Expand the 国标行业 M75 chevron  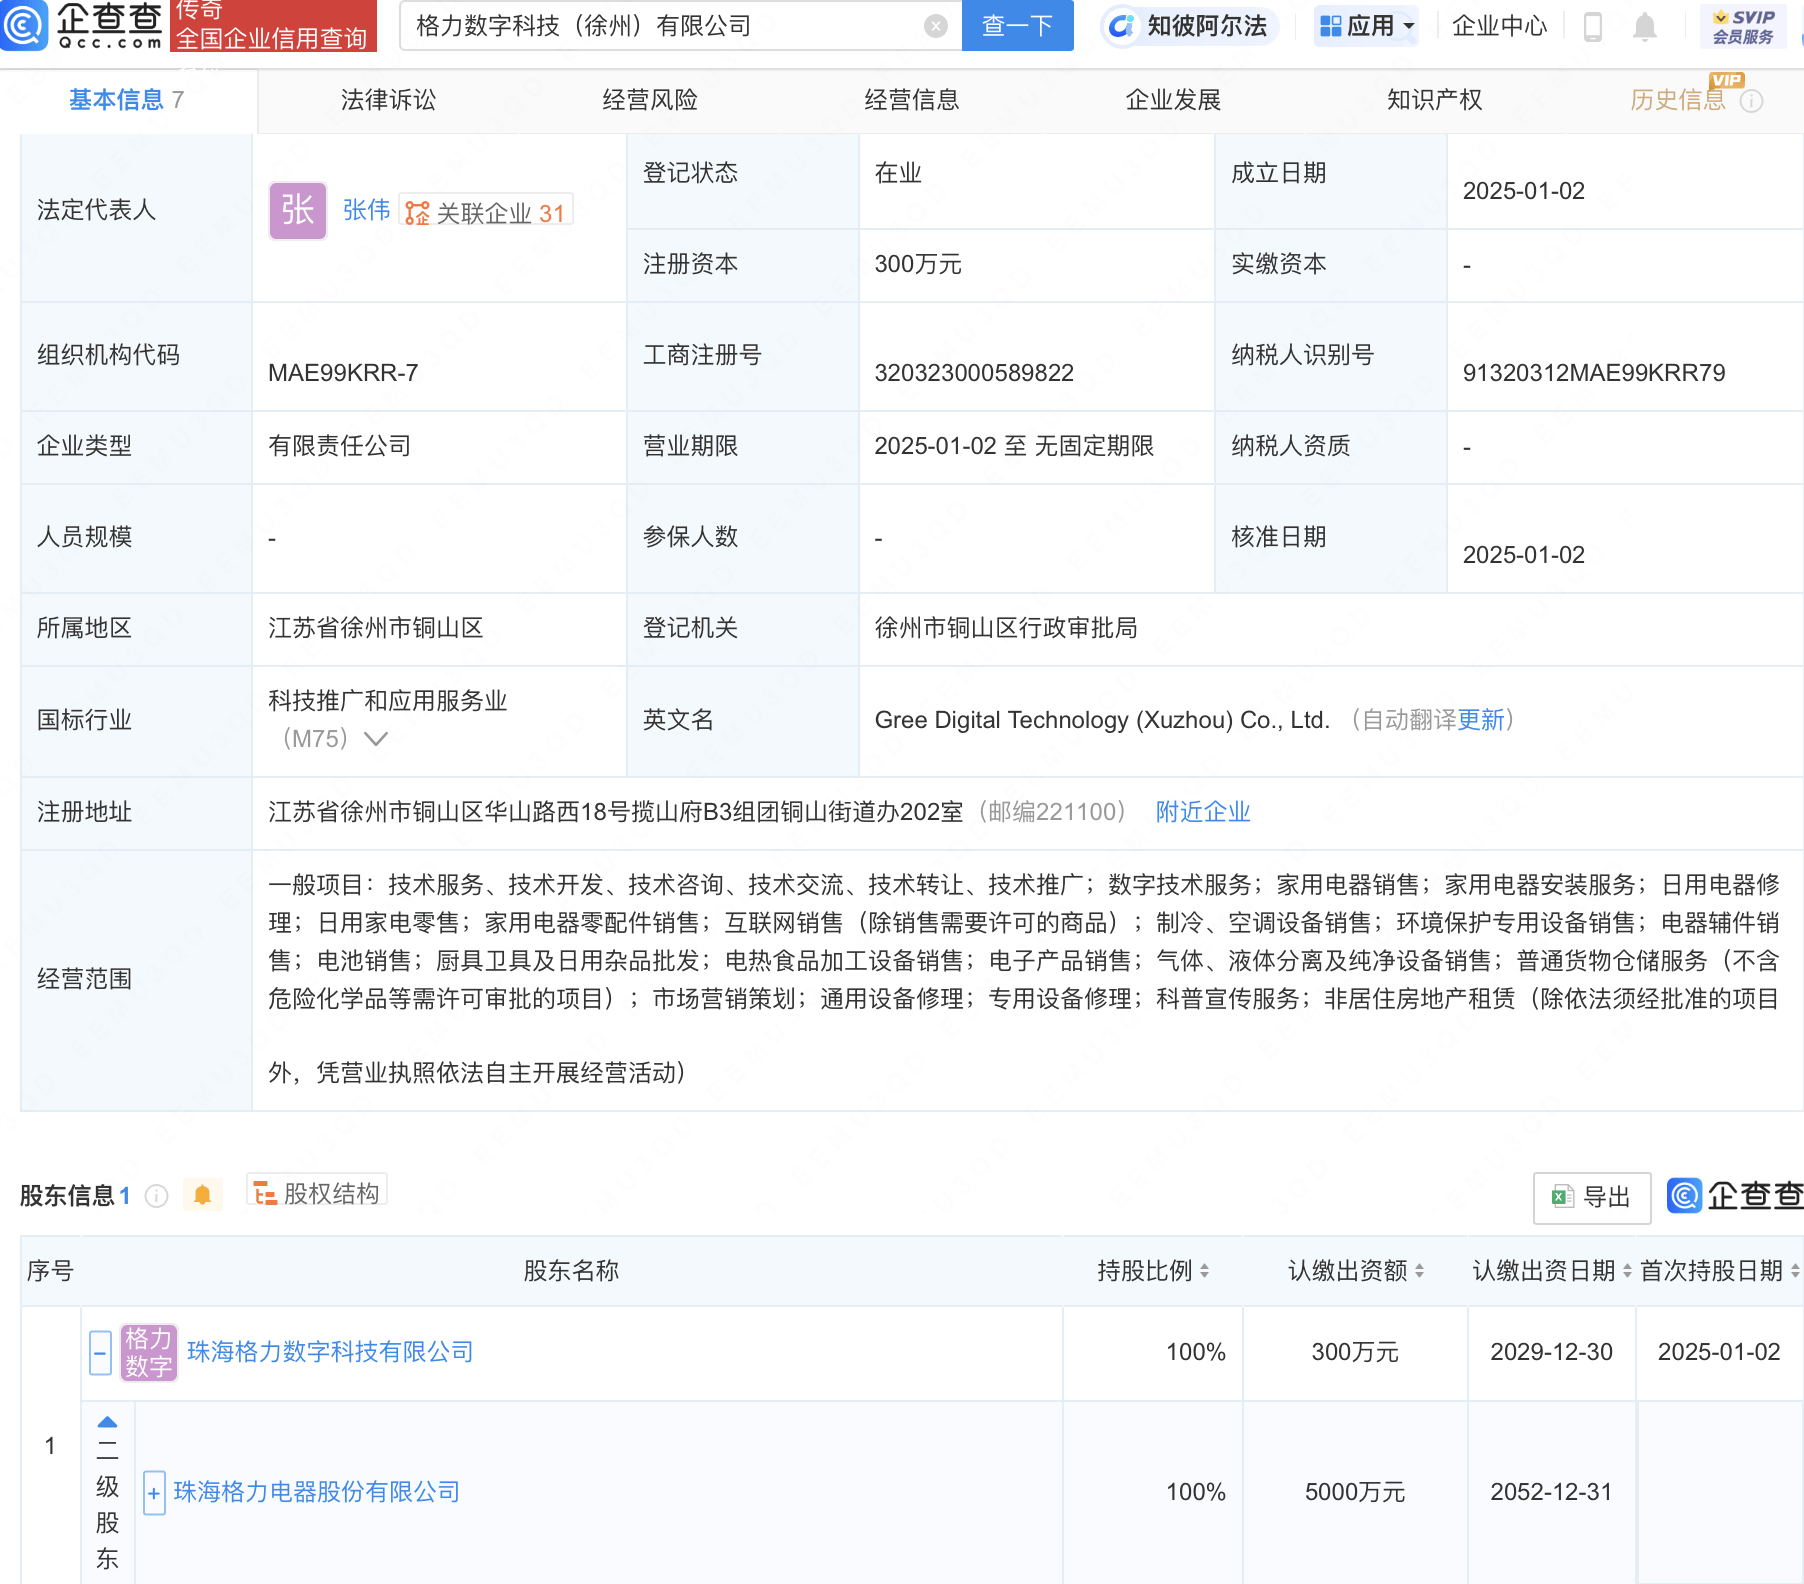tap(376, 739)
